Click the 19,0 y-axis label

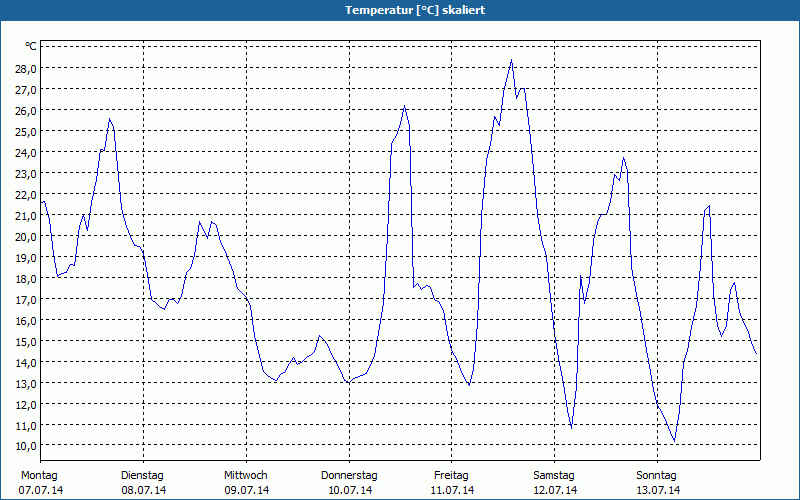pos(26,257)
